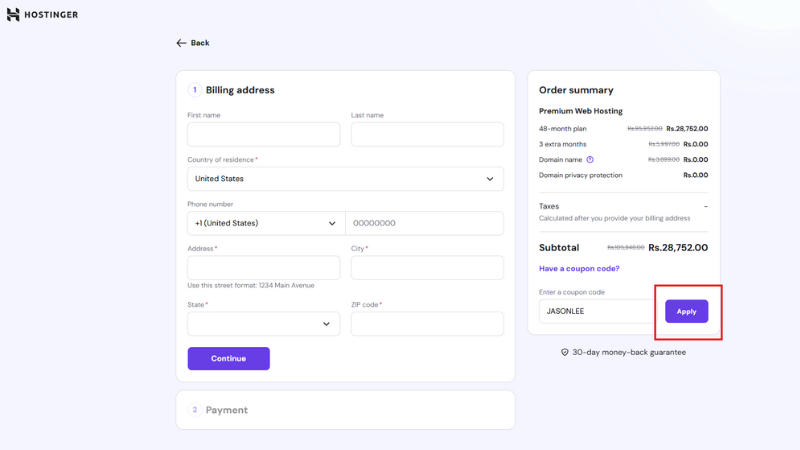The height and width of the screenshot is (450, 800).
Task: Click into the City field
Action: point(427,267)
